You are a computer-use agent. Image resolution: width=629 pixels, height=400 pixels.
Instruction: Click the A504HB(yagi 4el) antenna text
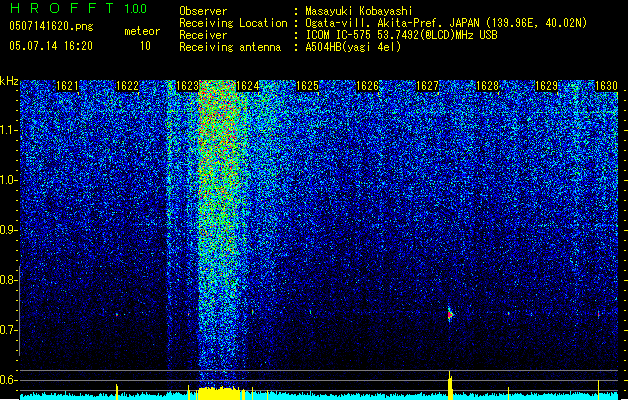click(353, 47)
